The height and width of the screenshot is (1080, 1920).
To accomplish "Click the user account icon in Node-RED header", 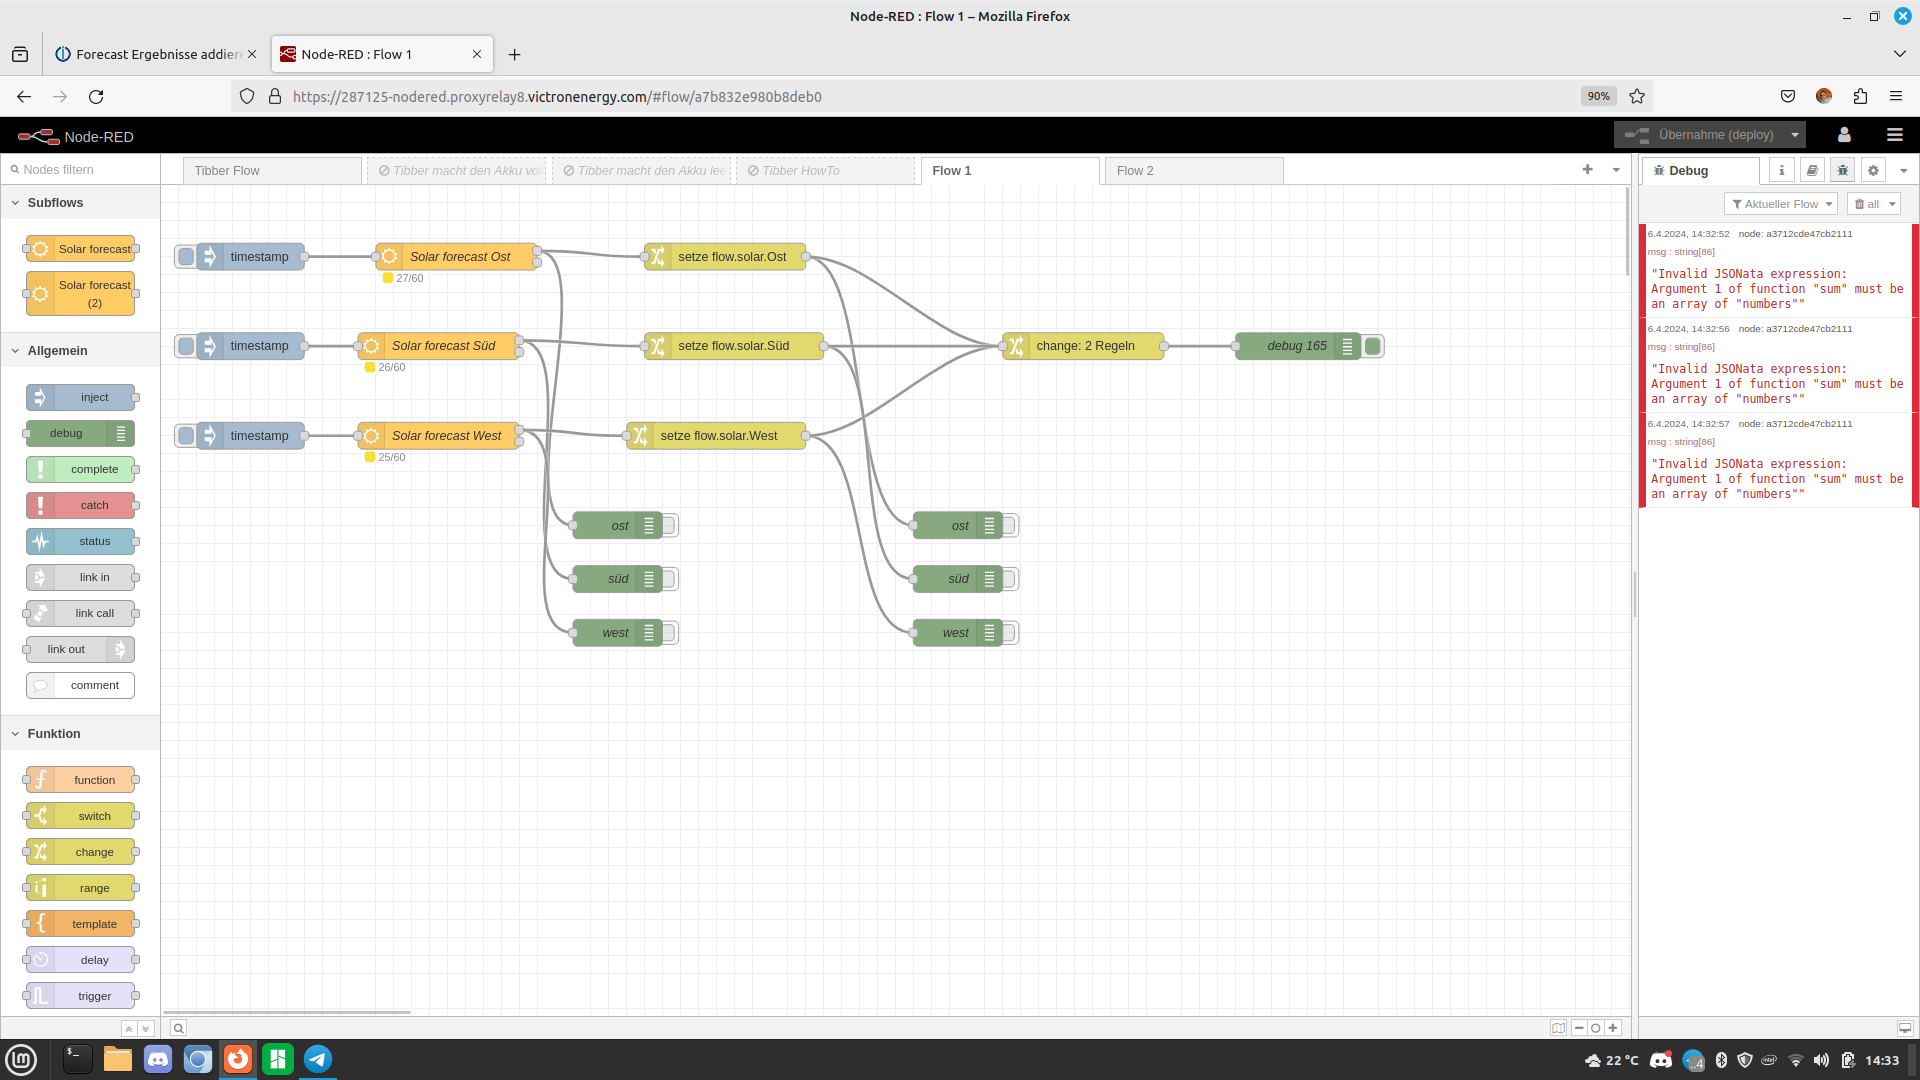I will coord(1844,135).
